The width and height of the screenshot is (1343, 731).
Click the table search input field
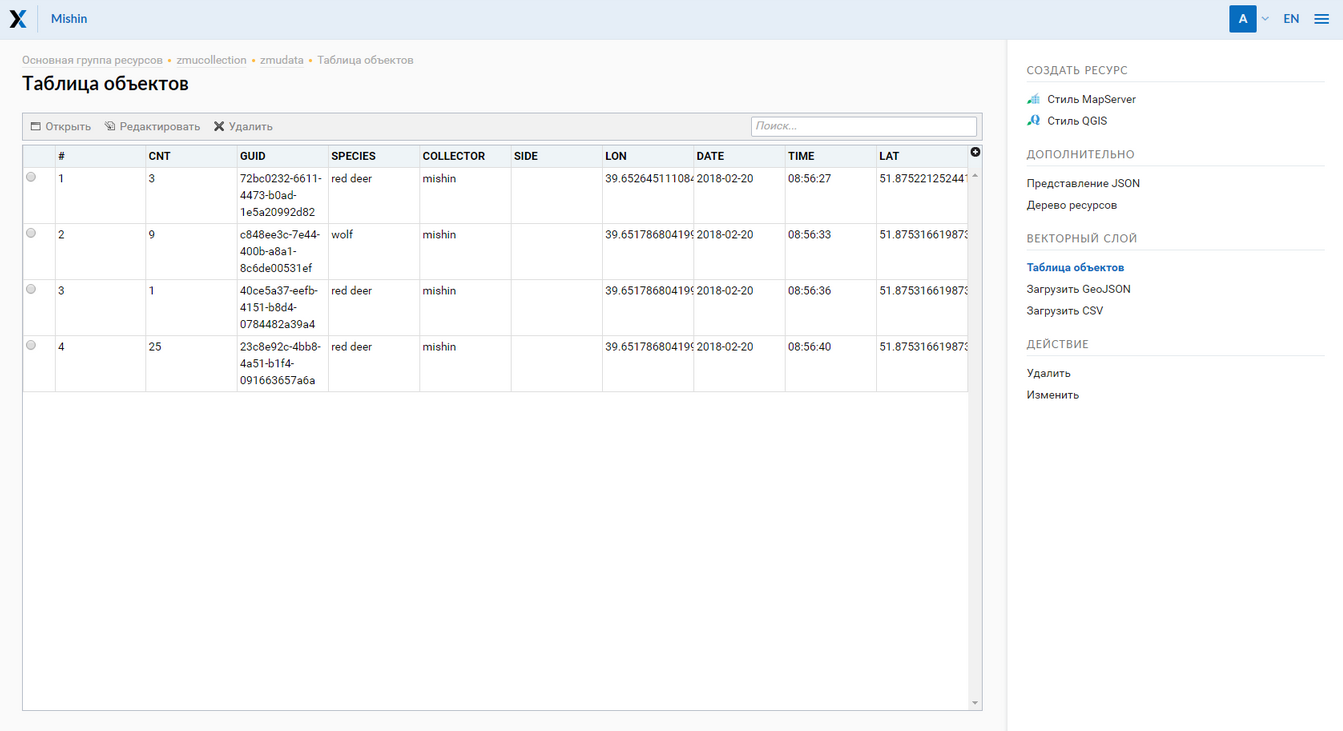click(x=863, y=126)
